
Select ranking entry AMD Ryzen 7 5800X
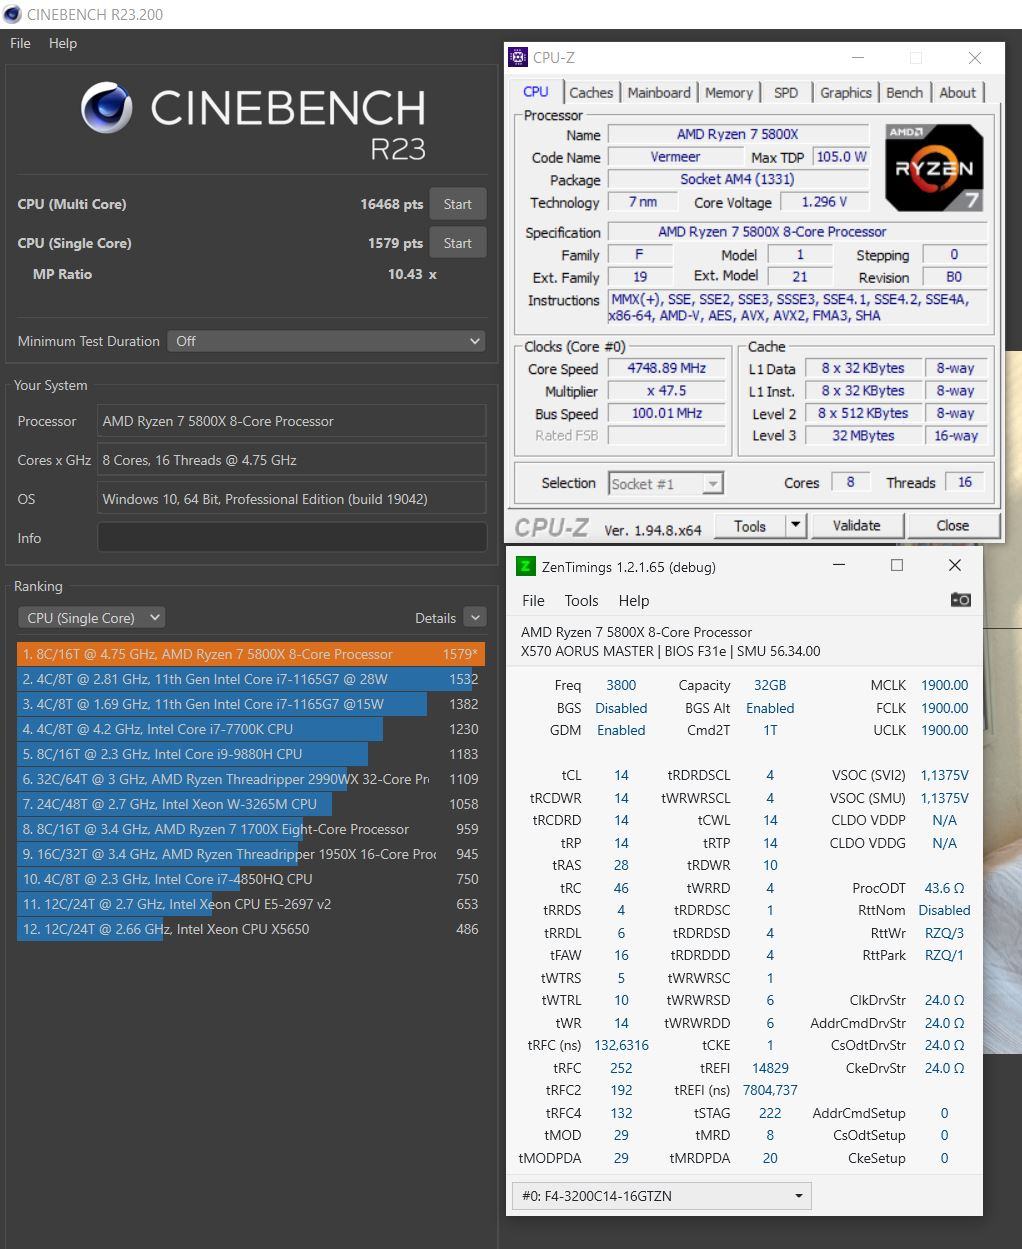click(x=251, y=654)
